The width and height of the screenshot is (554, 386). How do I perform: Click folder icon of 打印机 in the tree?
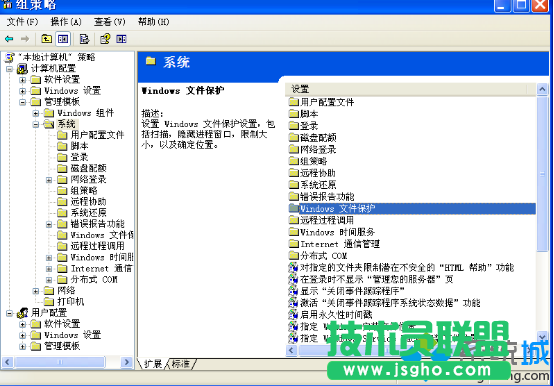(x=49, y=302)
